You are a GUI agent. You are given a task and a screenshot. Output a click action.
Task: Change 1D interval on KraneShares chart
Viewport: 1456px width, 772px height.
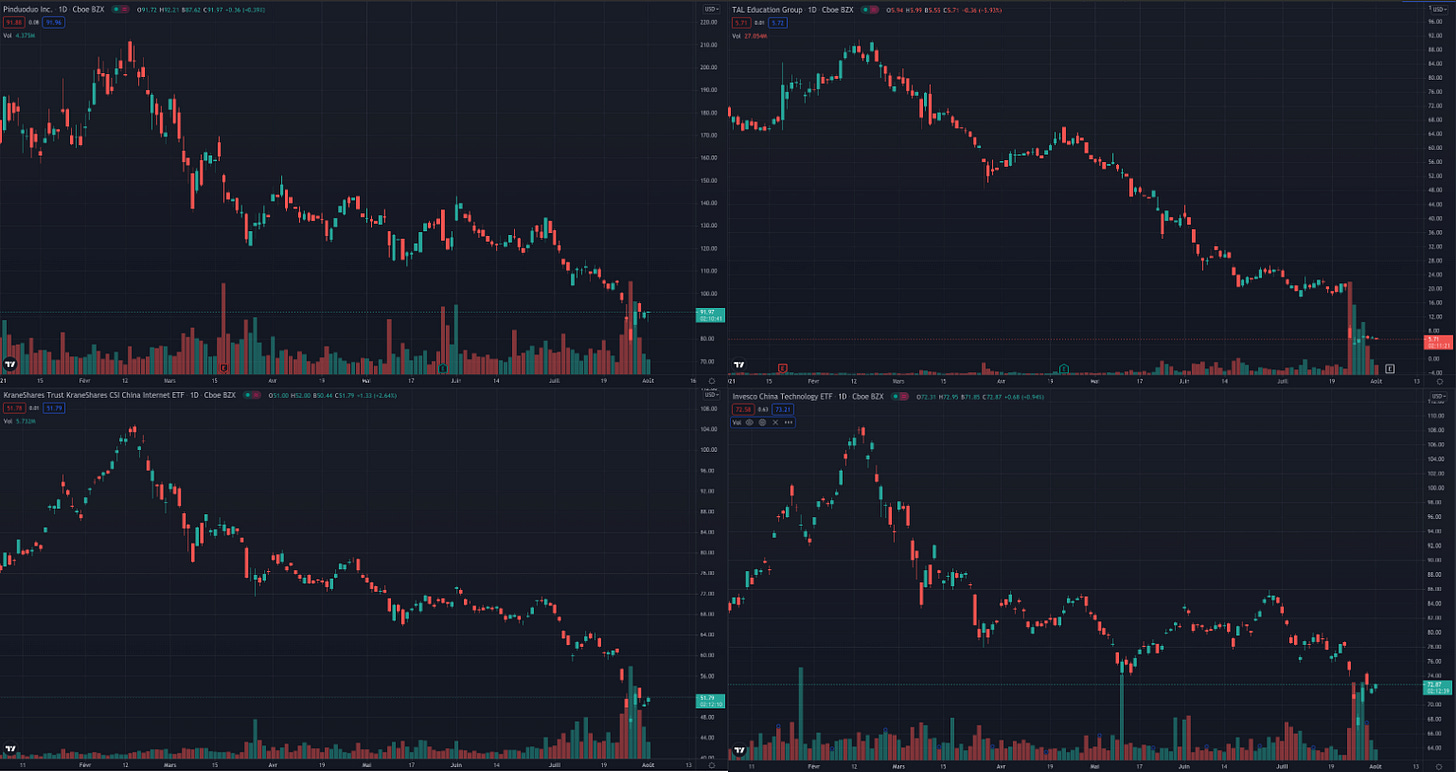click(194, 395)
